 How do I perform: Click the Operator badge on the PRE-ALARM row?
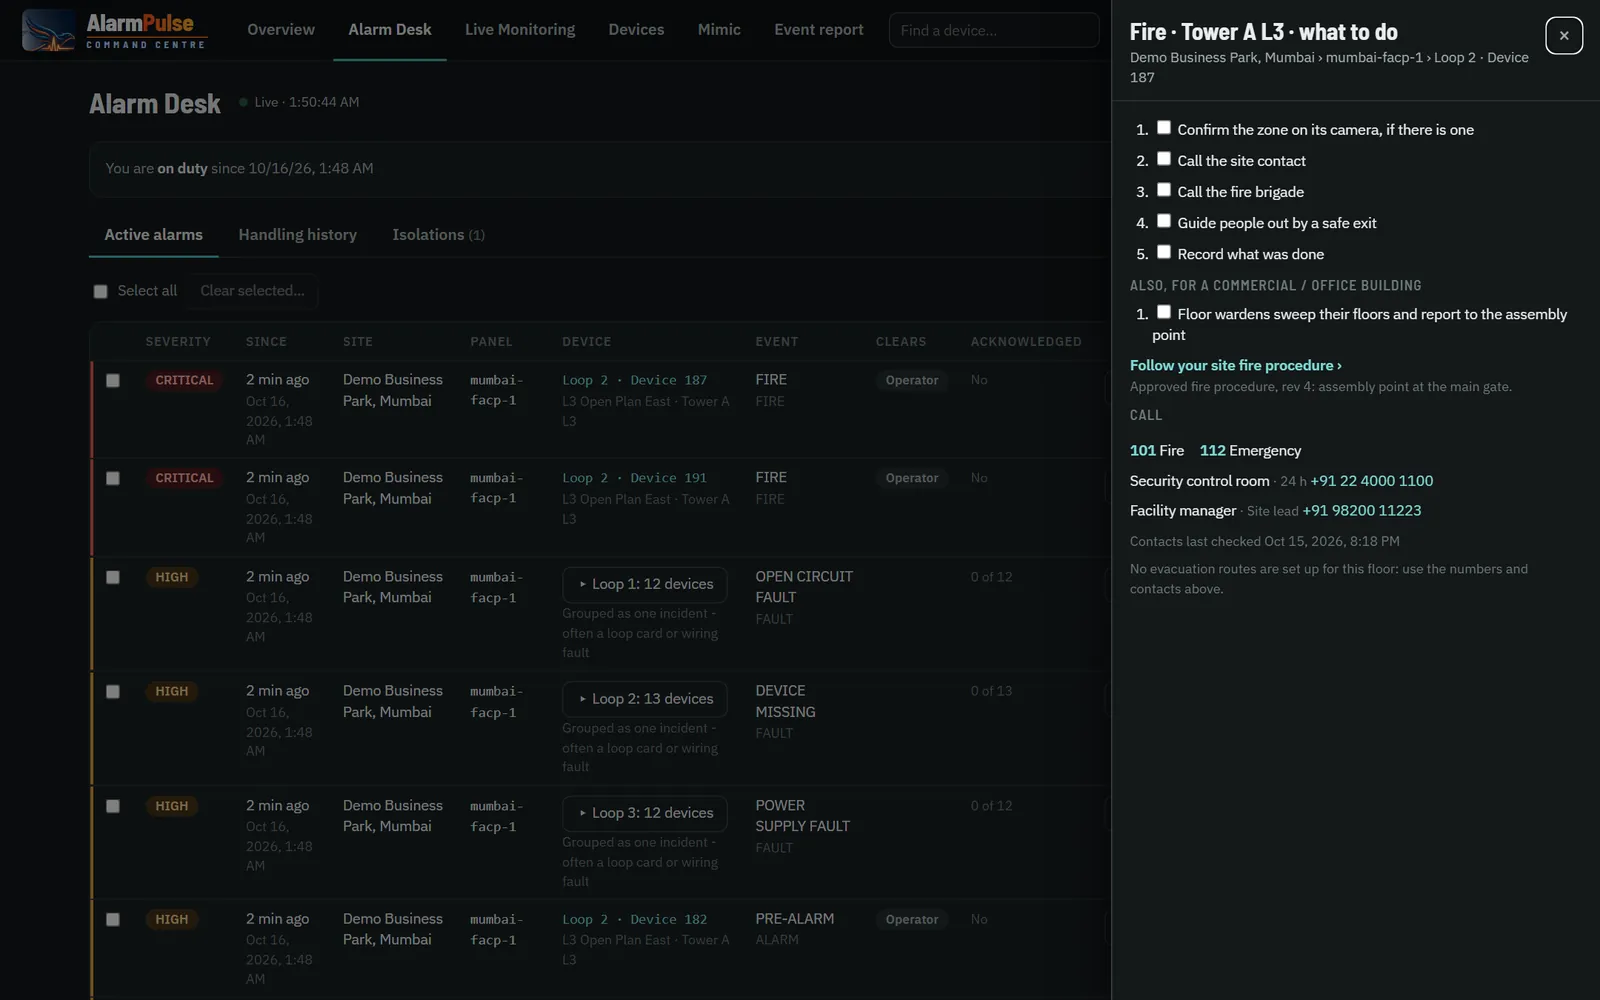[x=912, y=919]
